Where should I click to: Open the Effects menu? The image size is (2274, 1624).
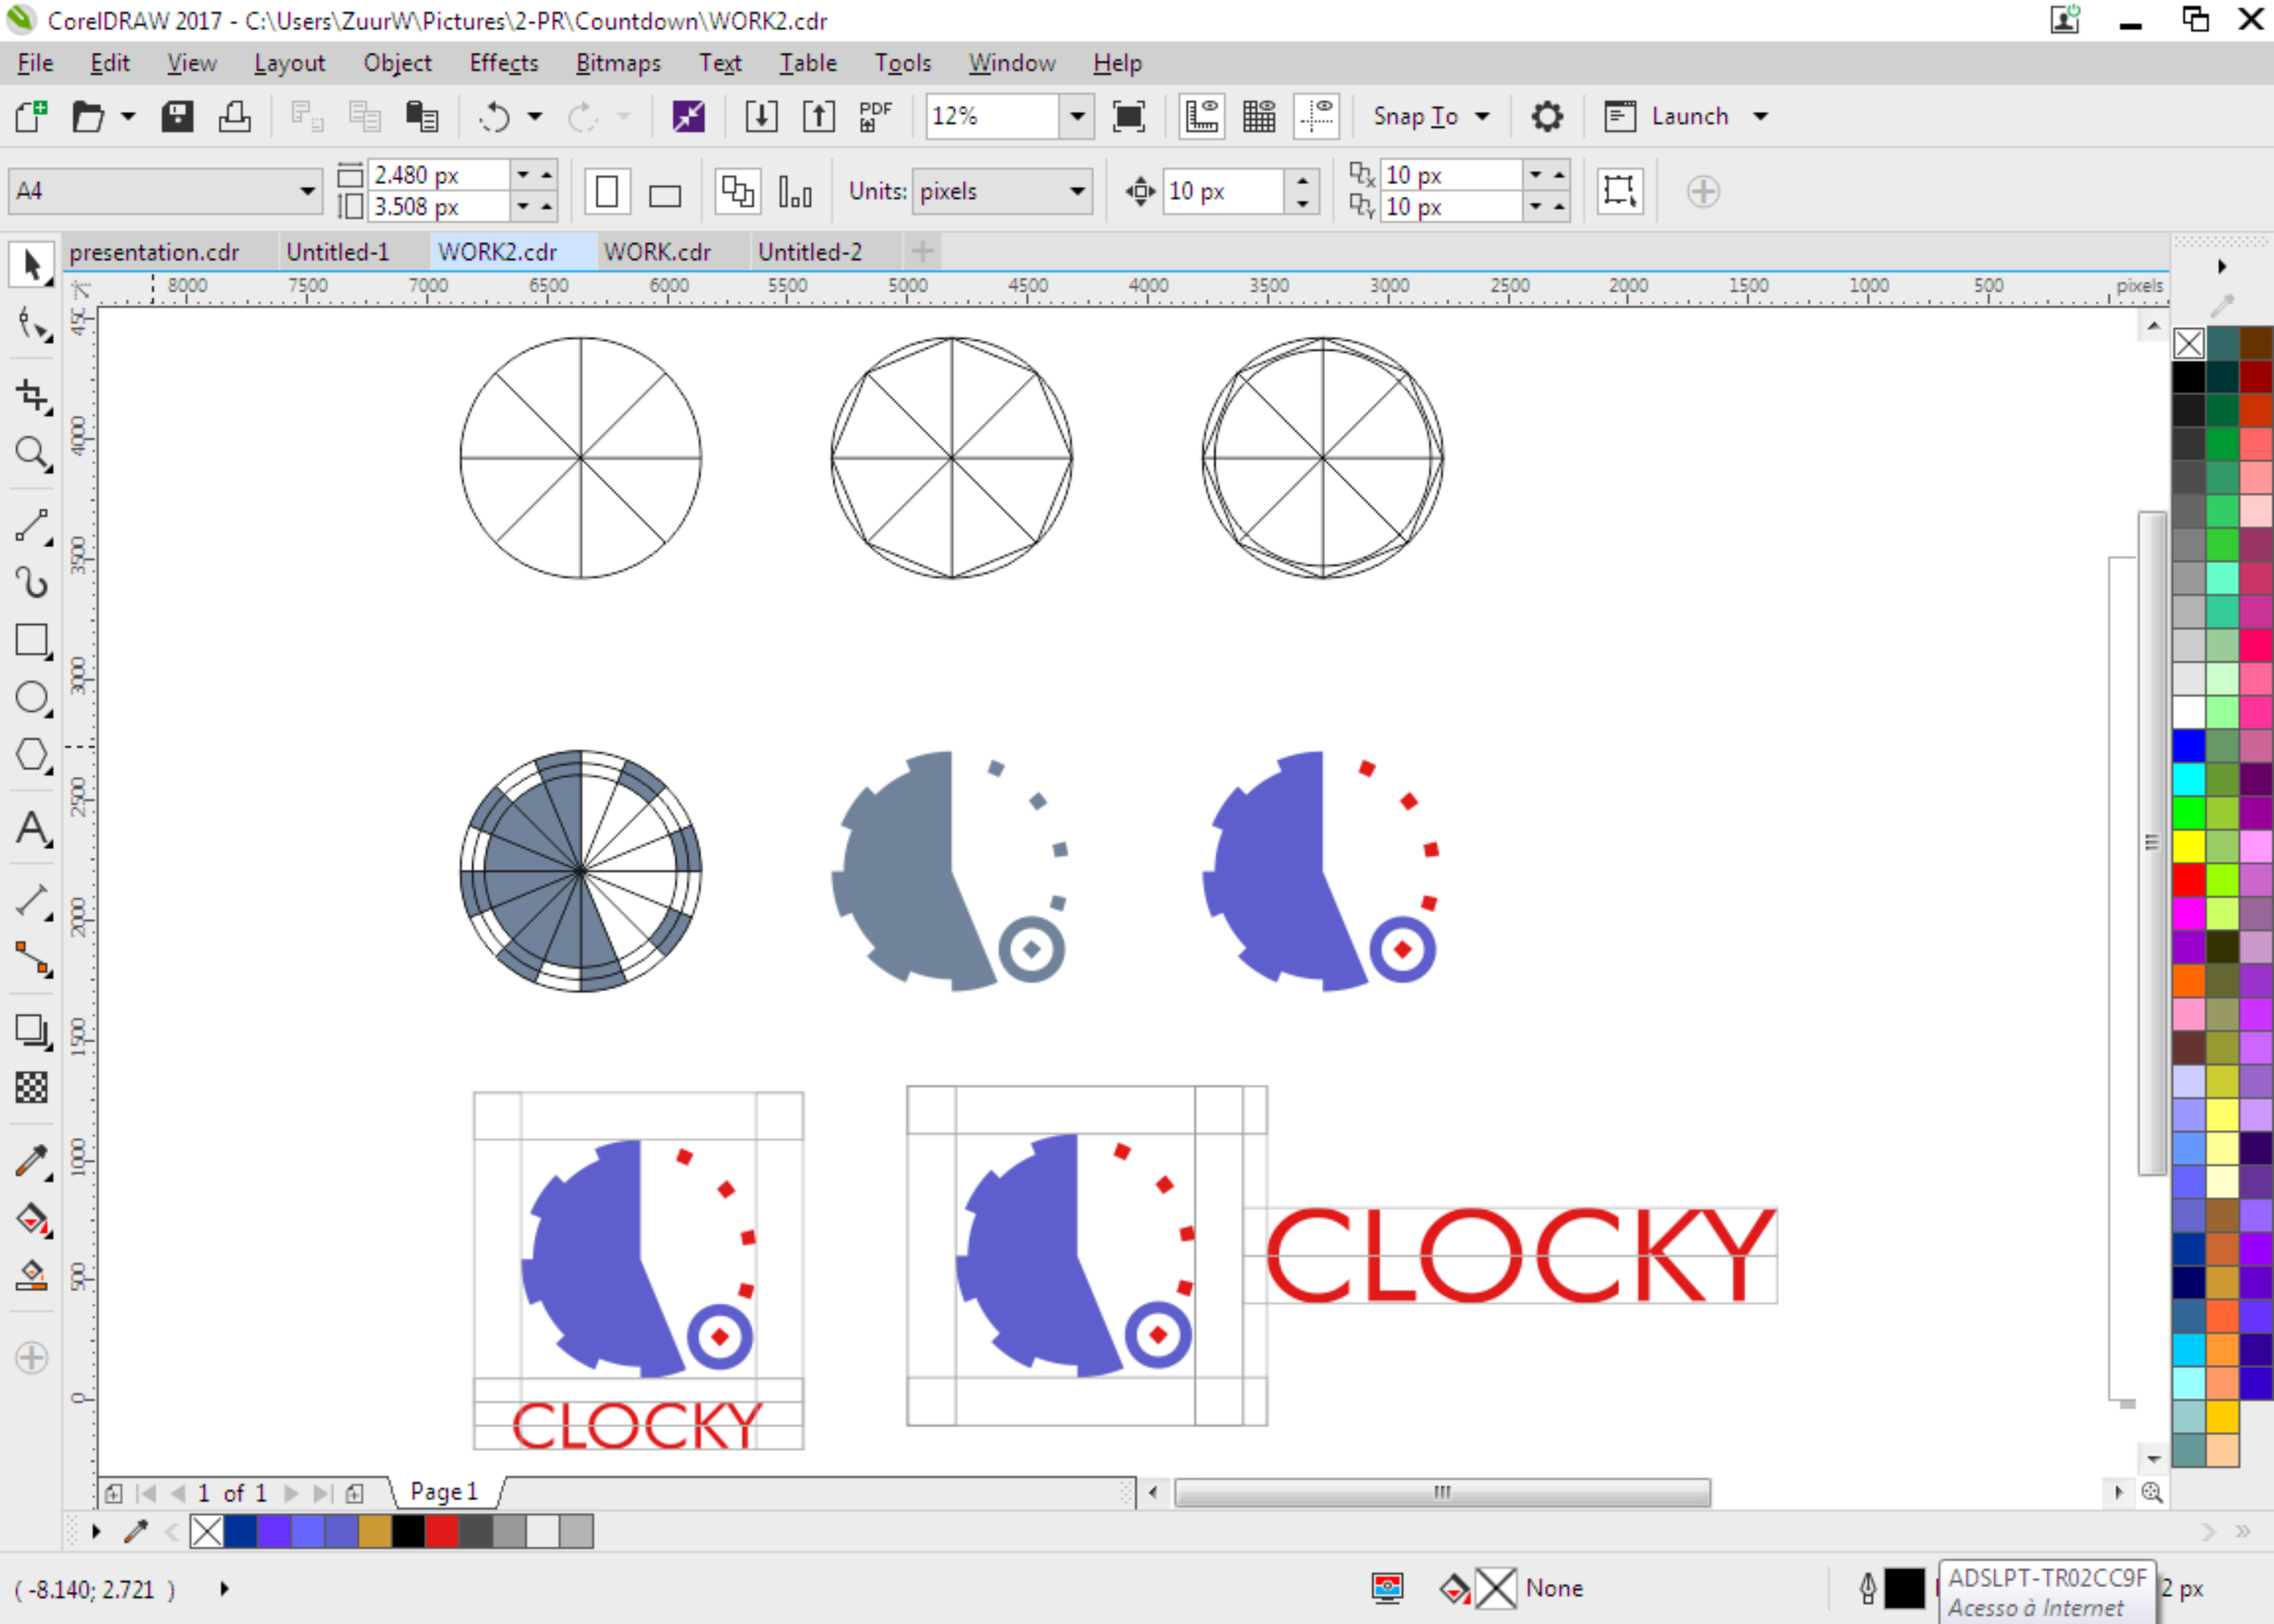pyautogui.click(x=503, y=63)
